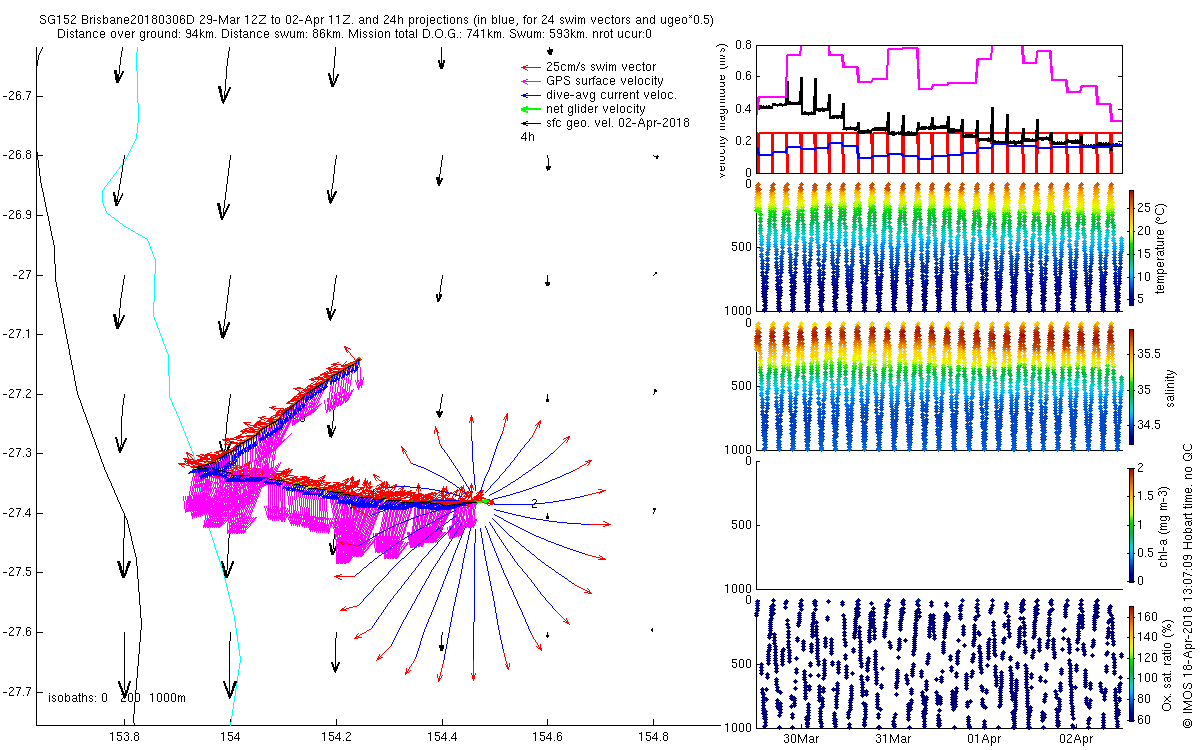Viewport: 1200px width, 750px height.
Task: Click the 35.5 tick on salinity colorbar
Action: [1149, 354]
